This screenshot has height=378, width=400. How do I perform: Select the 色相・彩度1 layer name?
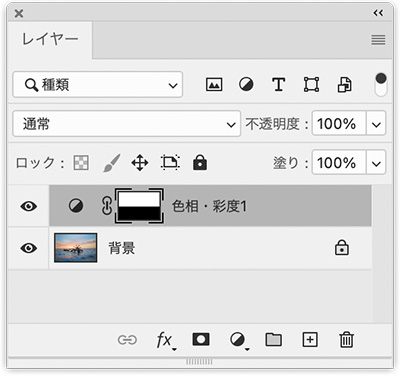[209, 206]
